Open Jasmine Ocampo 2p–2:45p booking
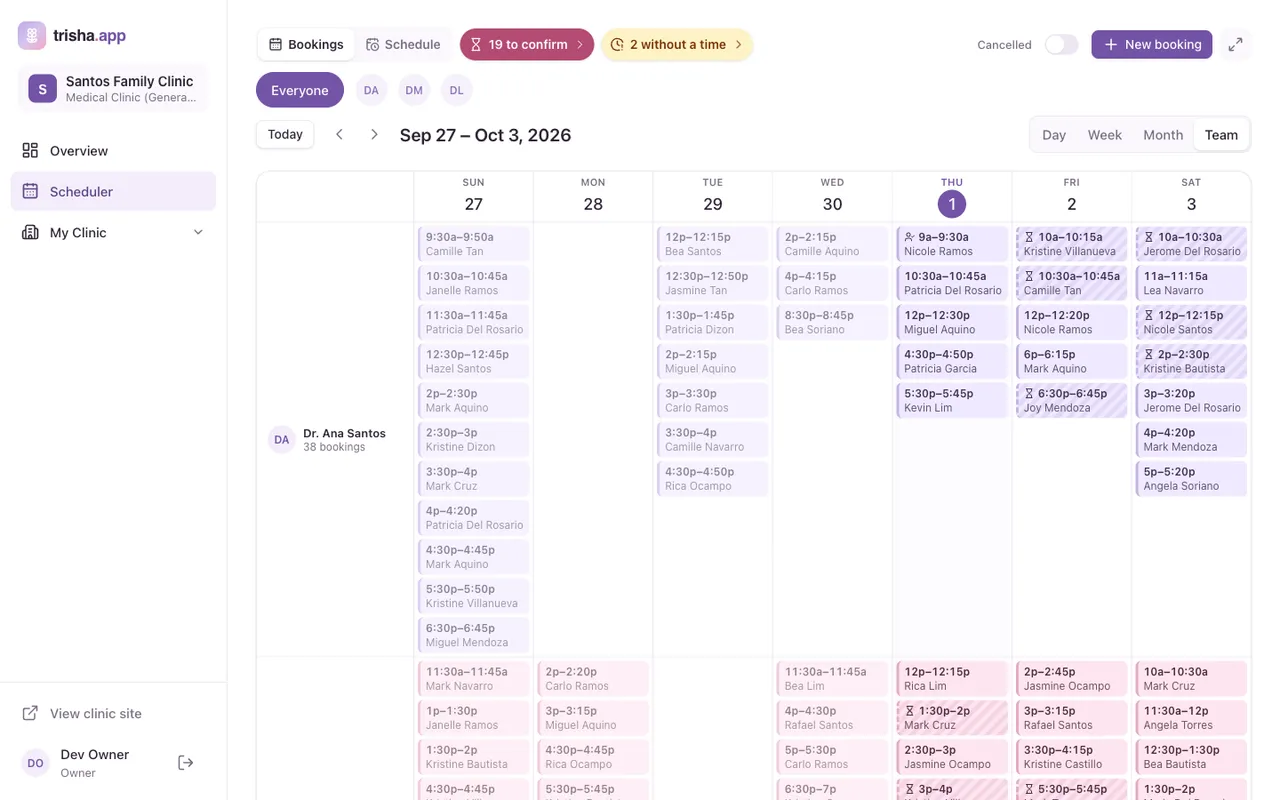Viewport: 1280px width, 800px height. (1072, 679)
